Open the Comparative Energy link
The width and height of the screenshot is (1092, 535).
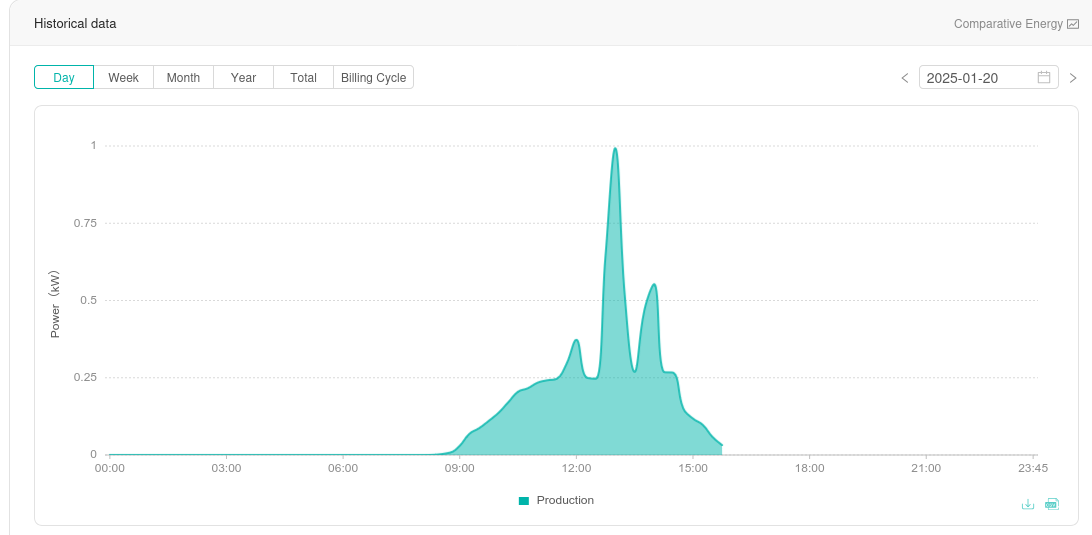pos(1008,24)
